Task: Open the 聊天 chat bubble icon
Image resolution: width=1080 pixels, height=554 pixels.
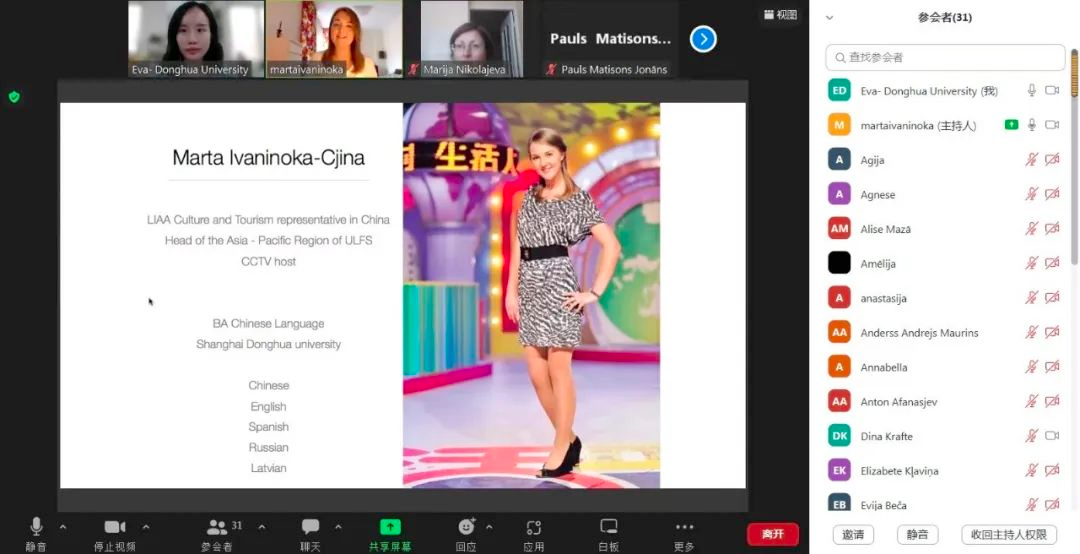Action: coord(311,527)
